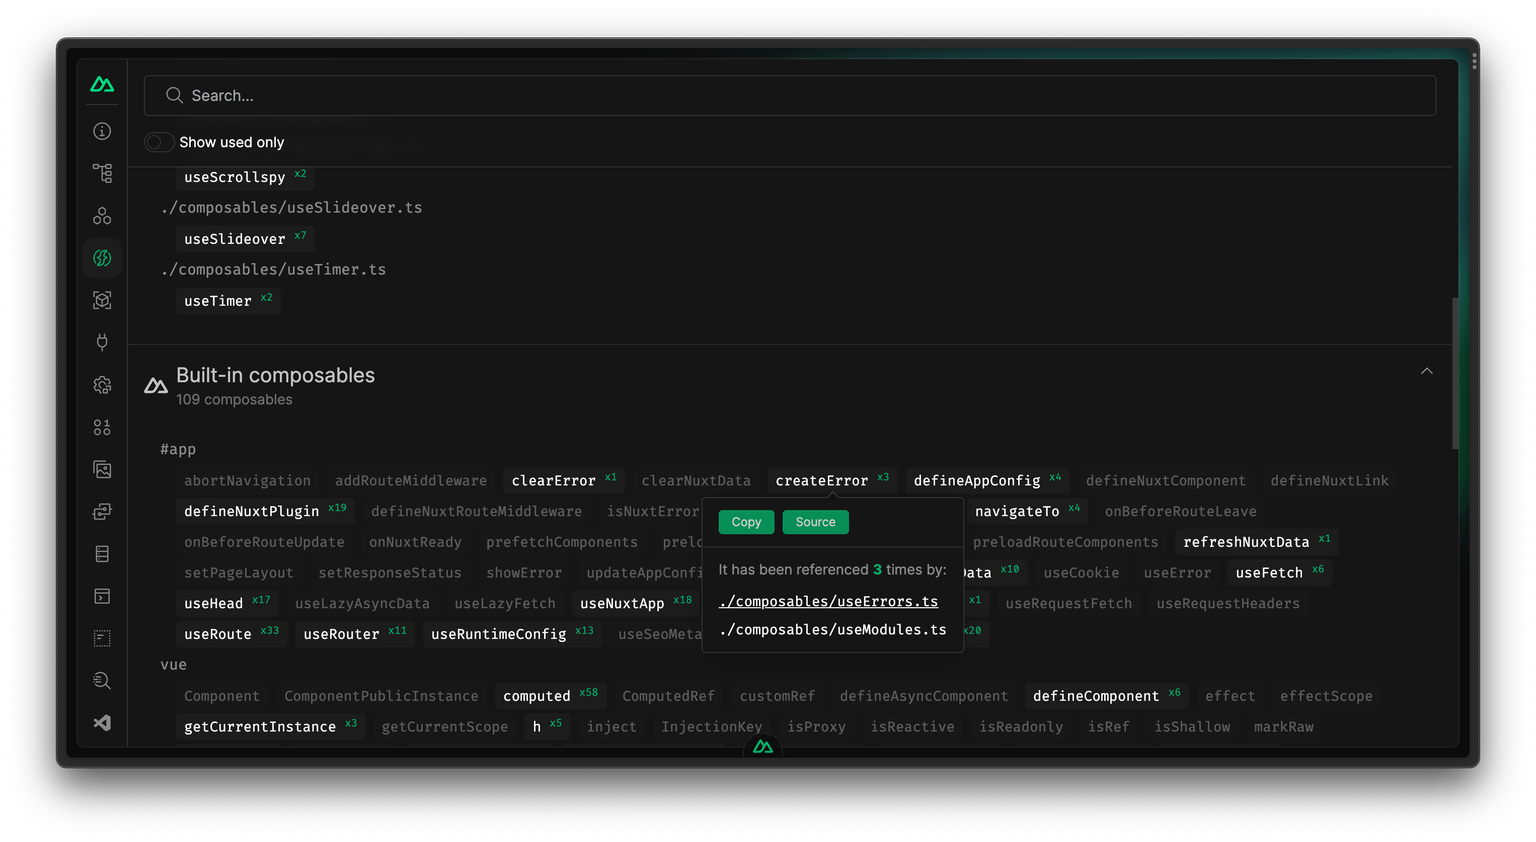
Task: Launch VS Code from the sidebar icon
Action: 101,722
